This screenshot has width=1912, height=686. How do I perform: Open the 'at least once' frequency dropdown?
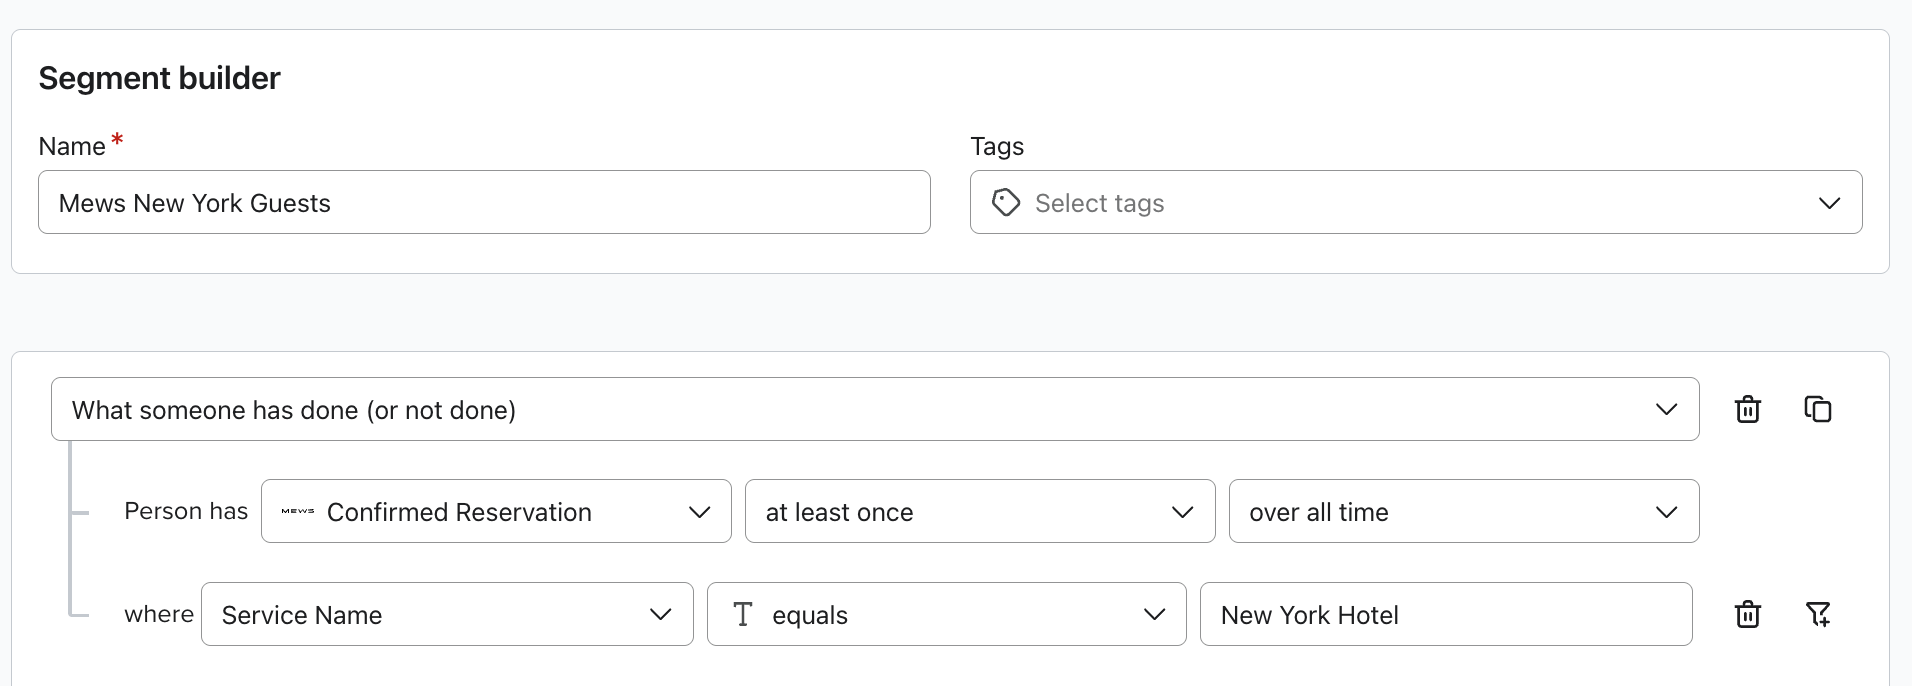(979, 512)
